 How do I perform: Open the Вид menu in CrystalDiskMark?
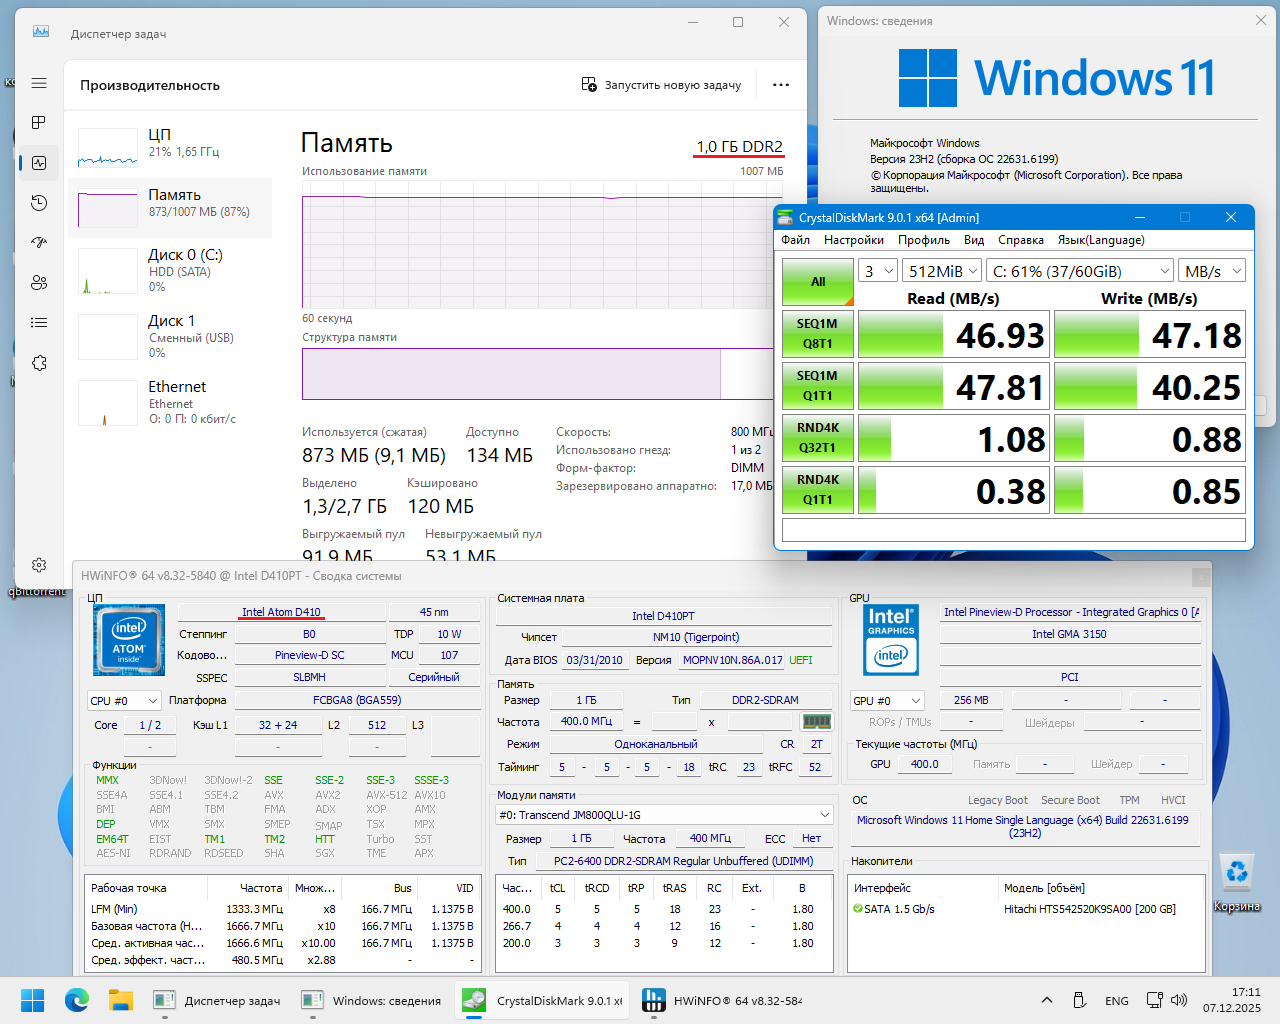pyautogui.click(x=974, y=240)
